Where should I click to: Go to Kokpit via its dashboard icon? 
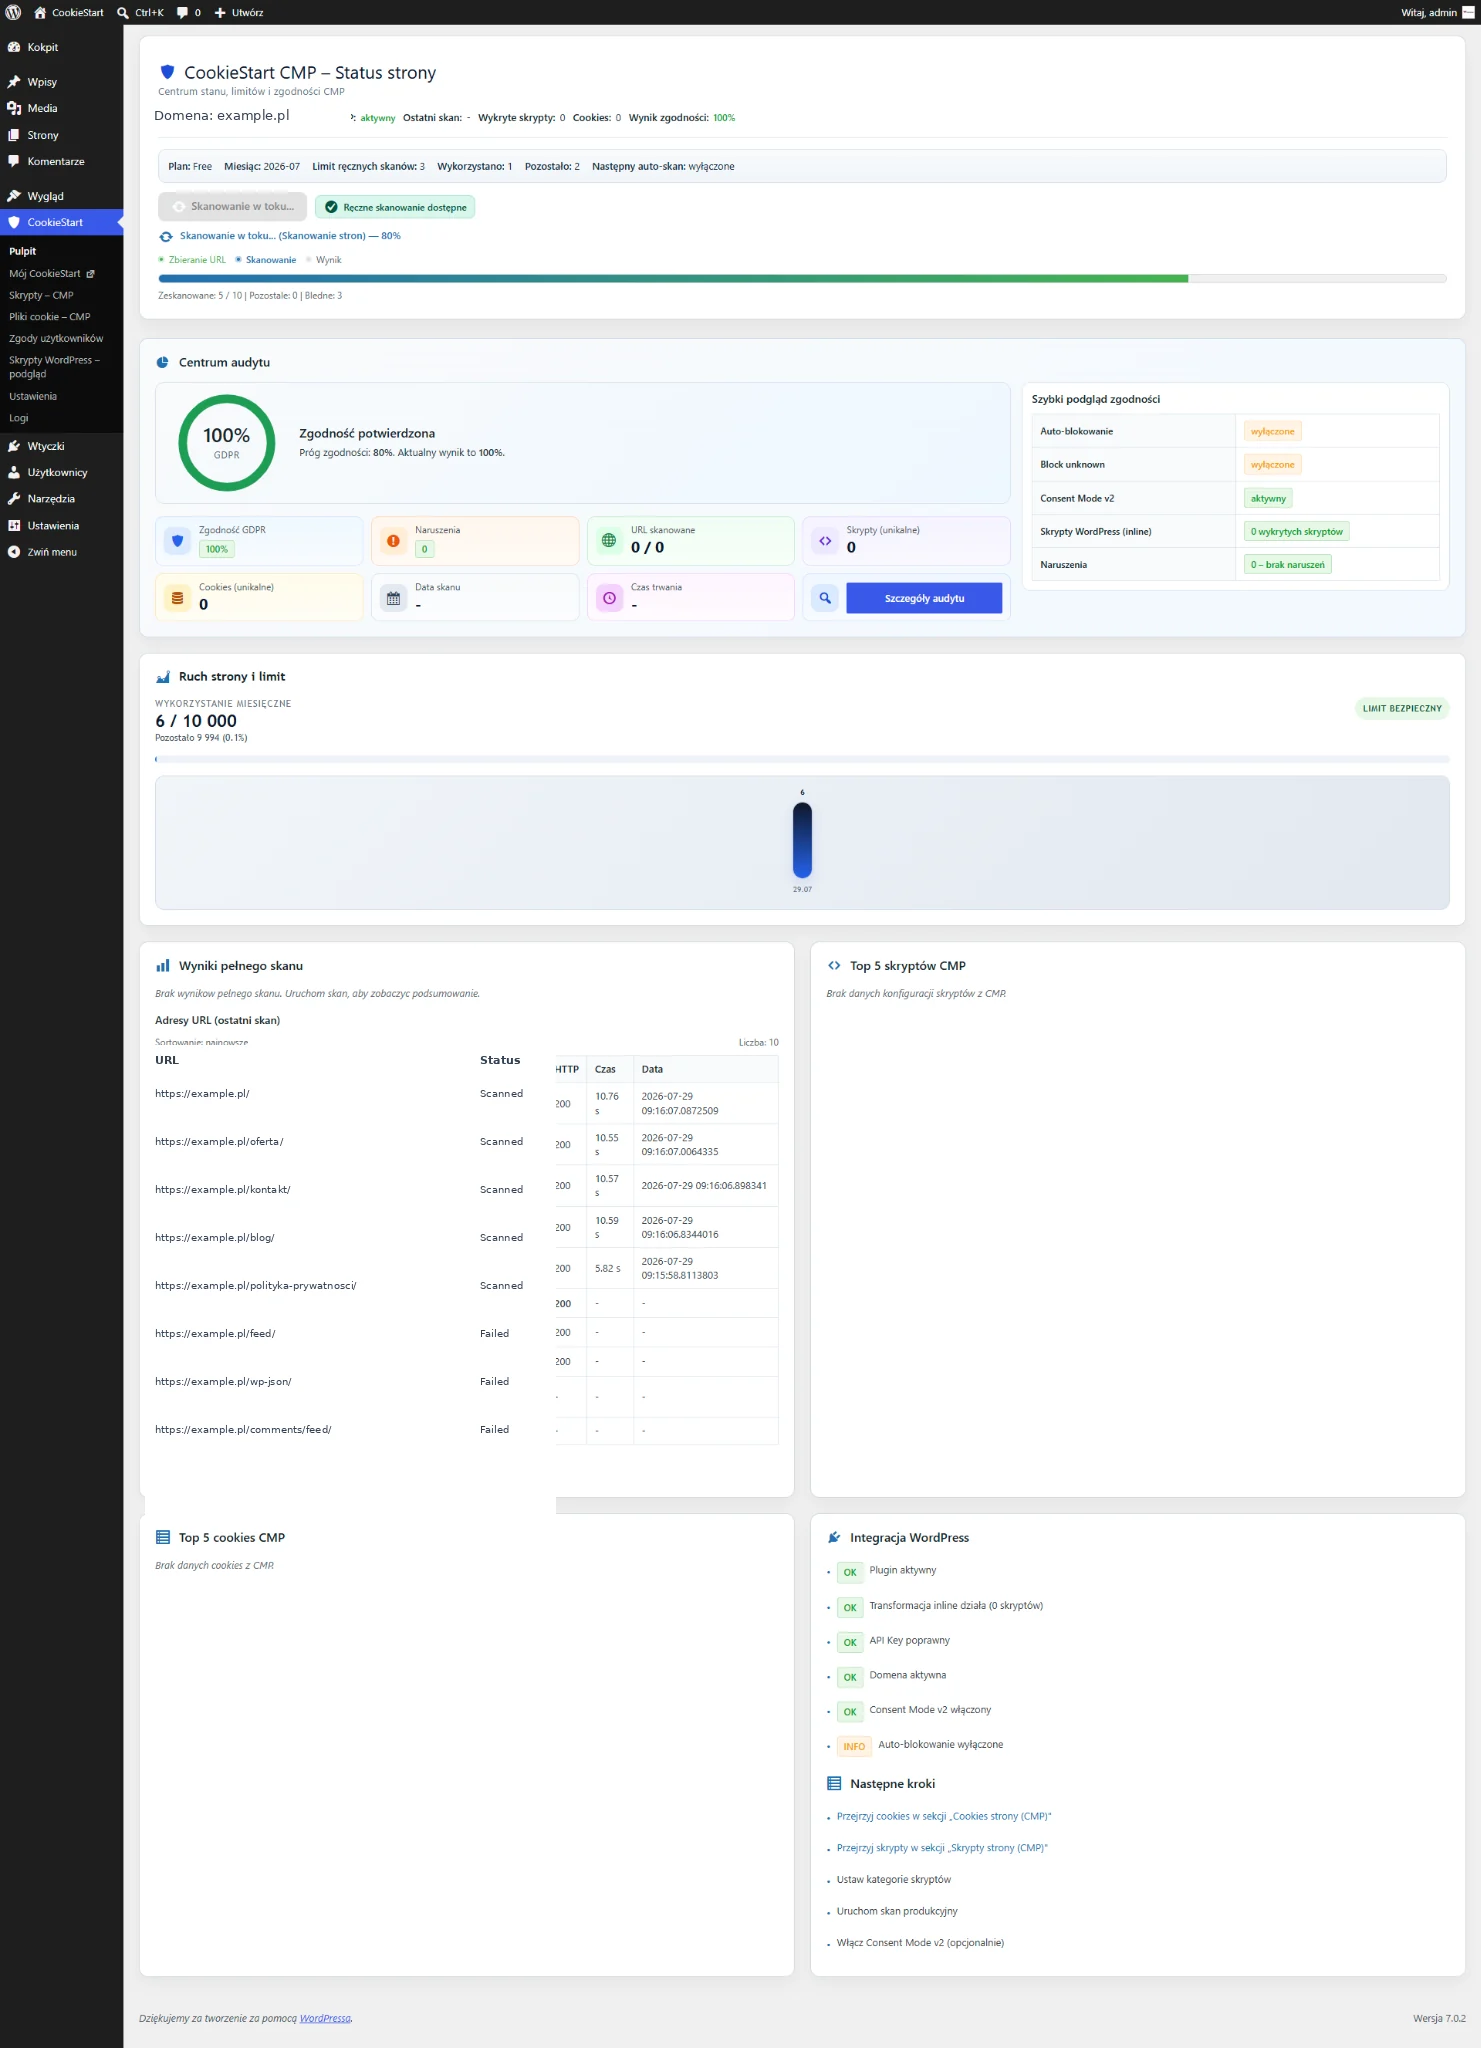point(14,47)
